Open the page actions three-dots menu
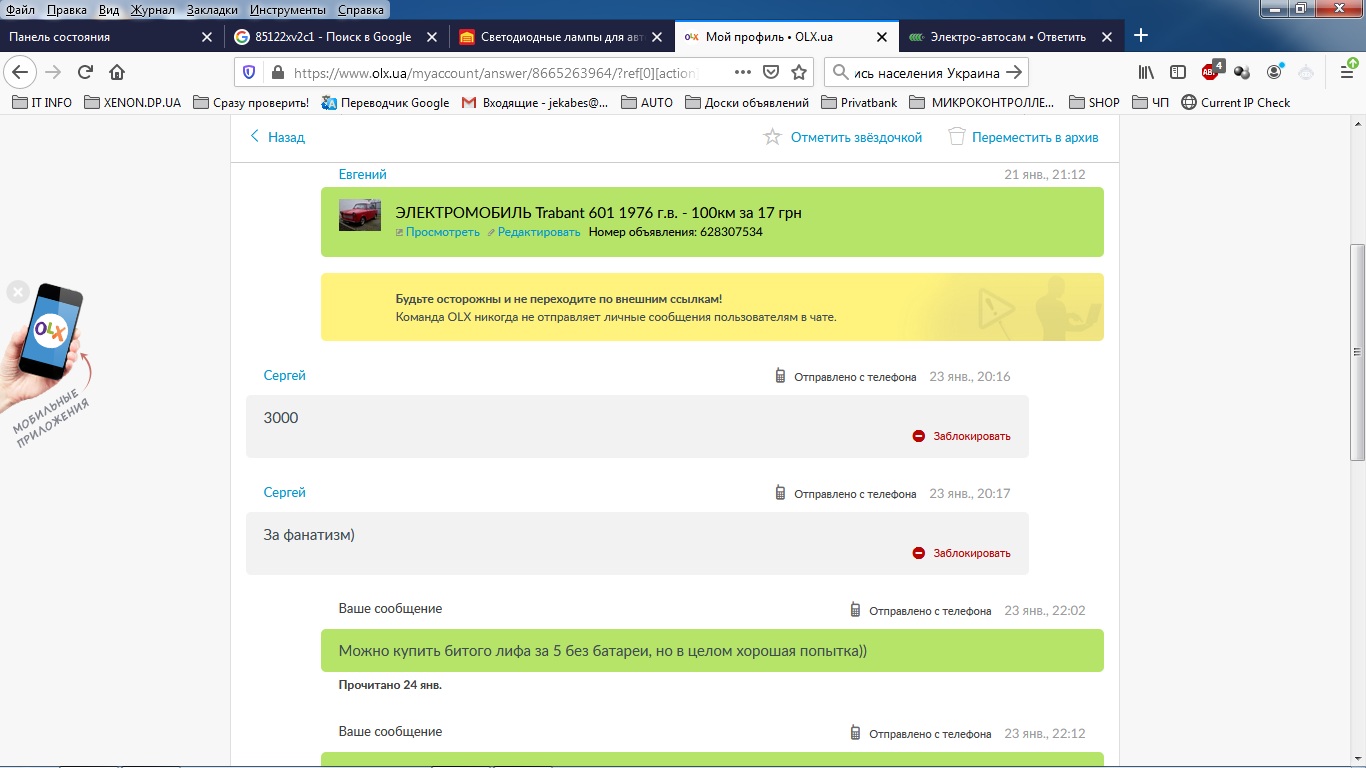The width and height of the screenshot is (1366, 768). [x=742, y=72]
